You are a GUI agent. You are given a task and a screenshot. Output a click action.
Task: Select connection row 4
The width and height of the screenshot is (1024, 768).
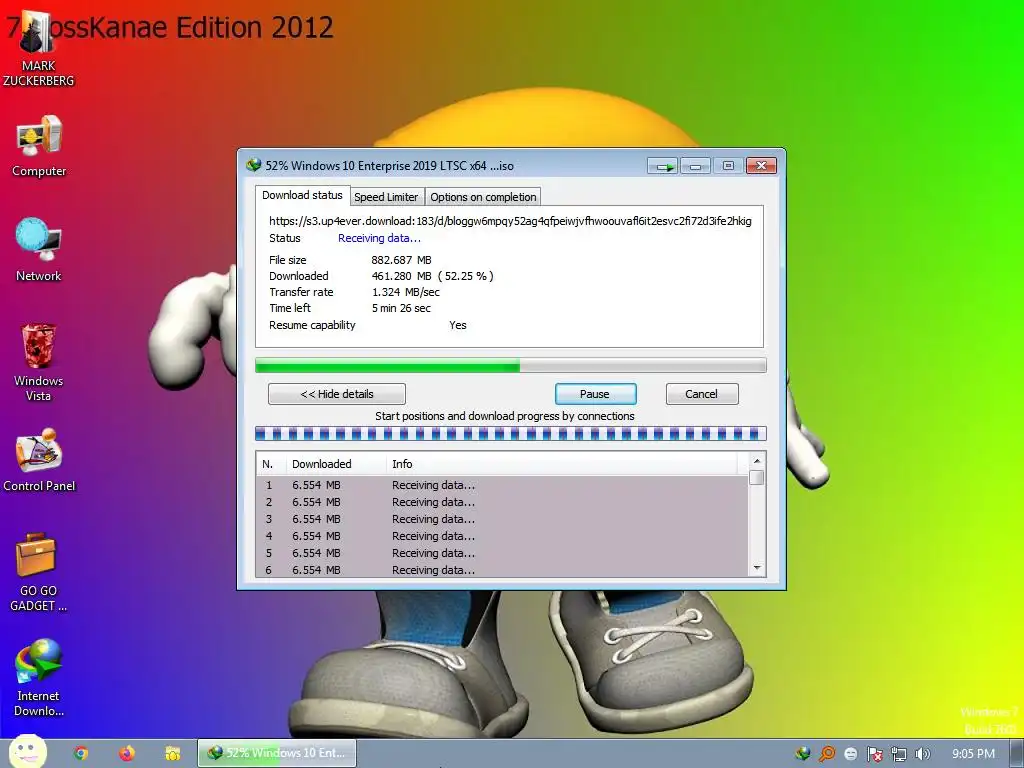(502, 536)
